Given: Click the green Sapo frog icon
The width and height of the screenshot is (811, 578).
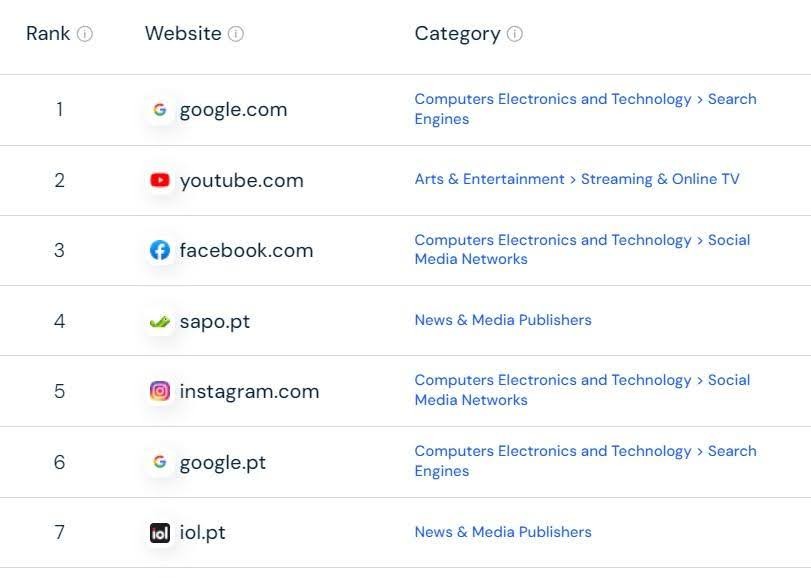Looking at the screenshot, I should pyautogui.click(x=160, y=322).
